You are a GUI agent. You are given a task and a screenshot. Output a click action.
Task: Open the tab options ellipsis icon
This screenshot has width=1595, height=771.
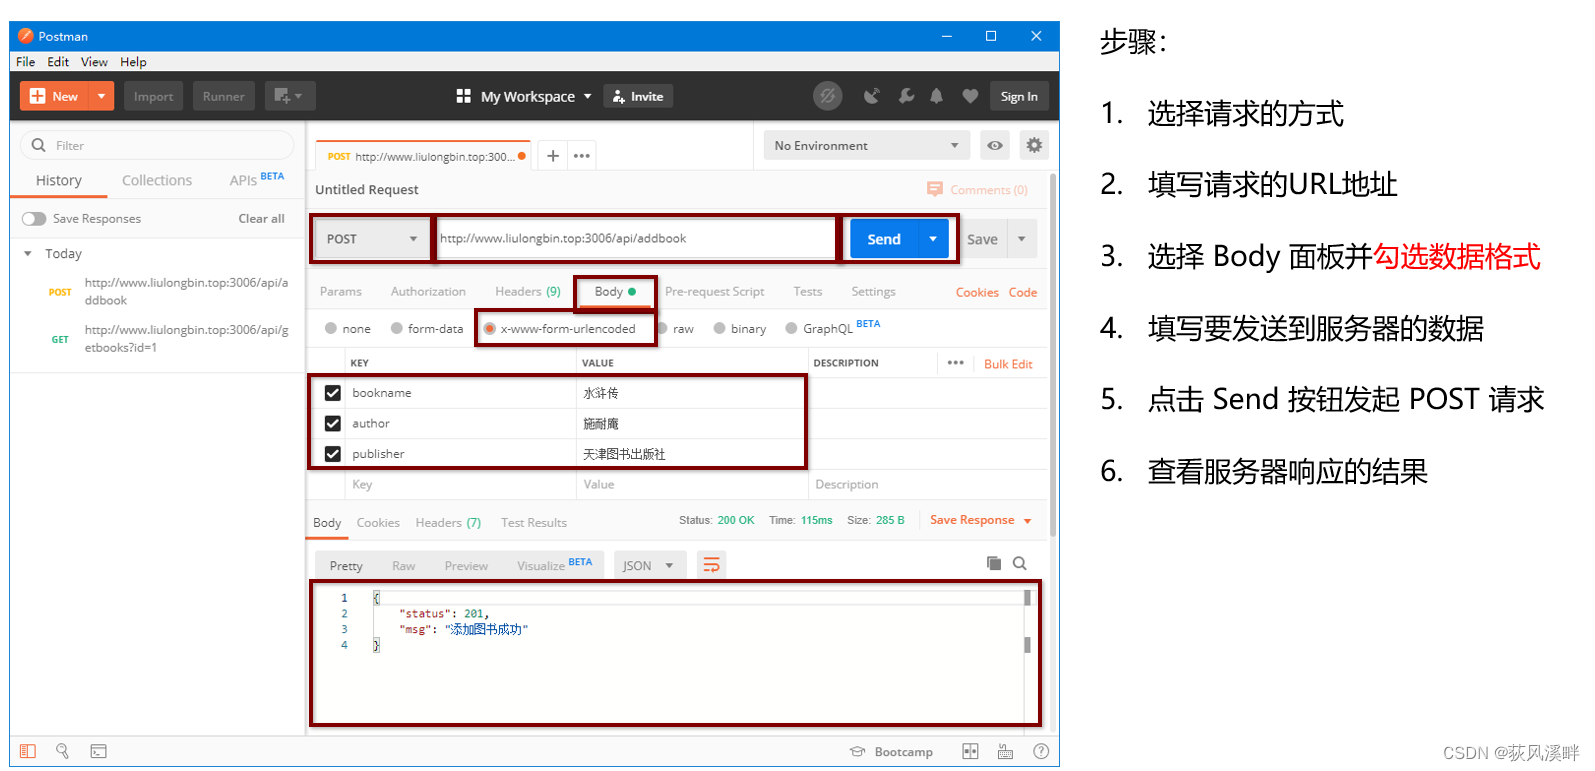click(x=582, y=156)
